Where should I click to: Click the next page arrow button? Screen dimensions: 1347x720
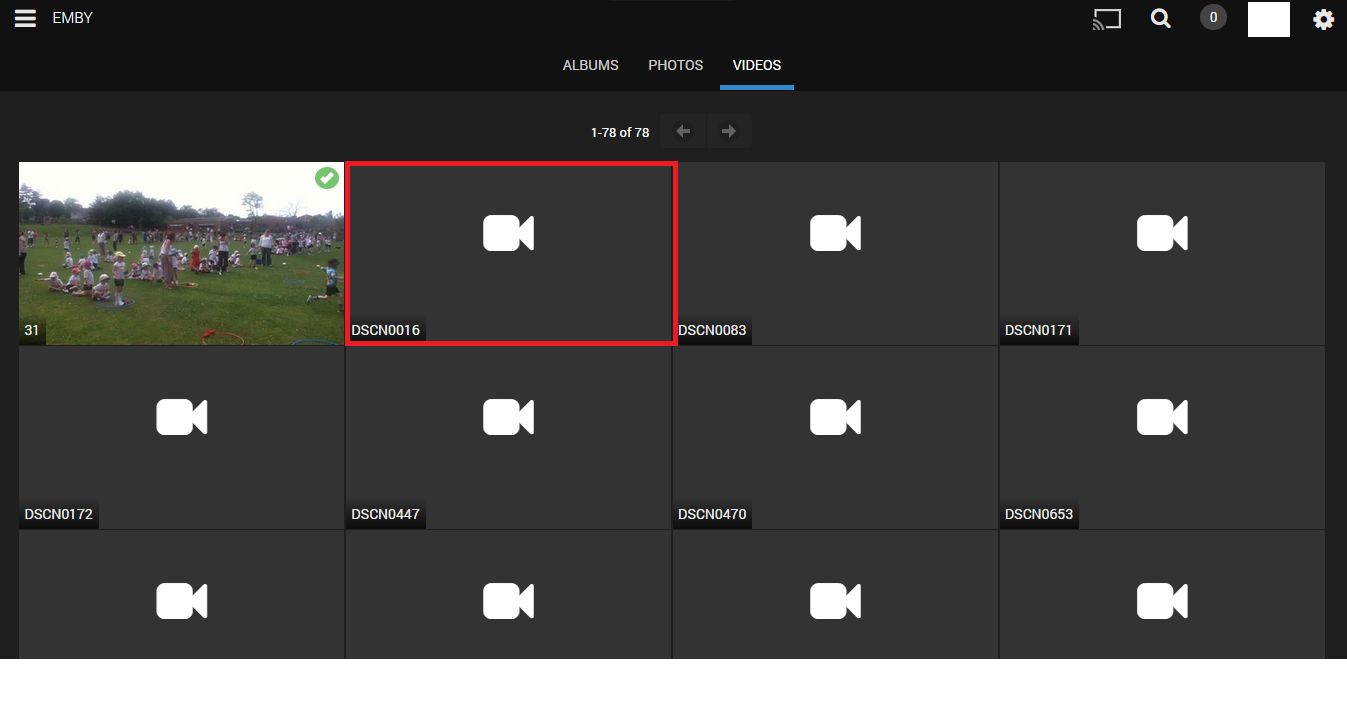(728, 130)
